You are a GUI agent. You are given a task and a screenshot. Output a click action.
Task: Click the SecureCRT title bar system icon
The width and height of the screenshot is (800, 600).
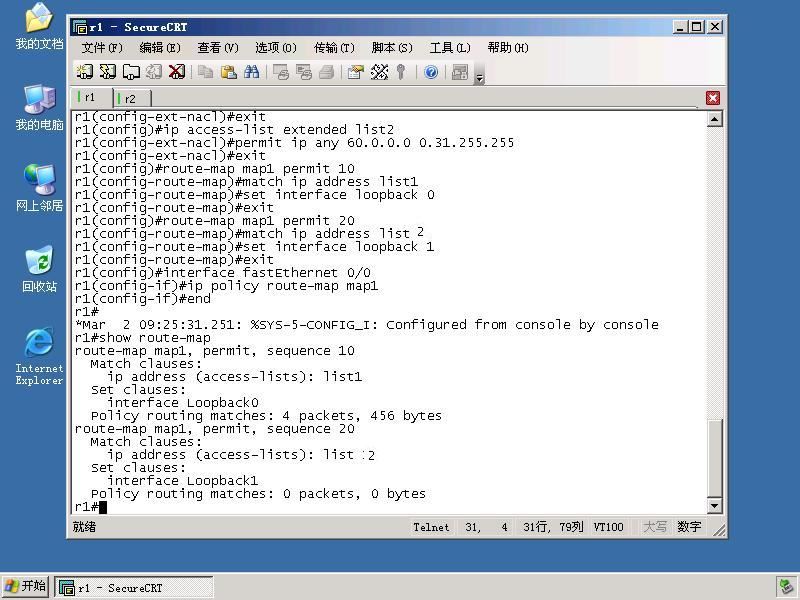pyautogui.click(x=80, y=27)
